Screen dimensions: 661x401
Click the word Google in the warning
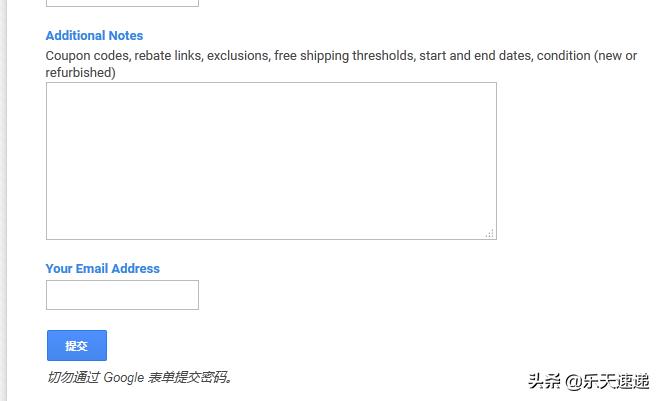(124, 377)
